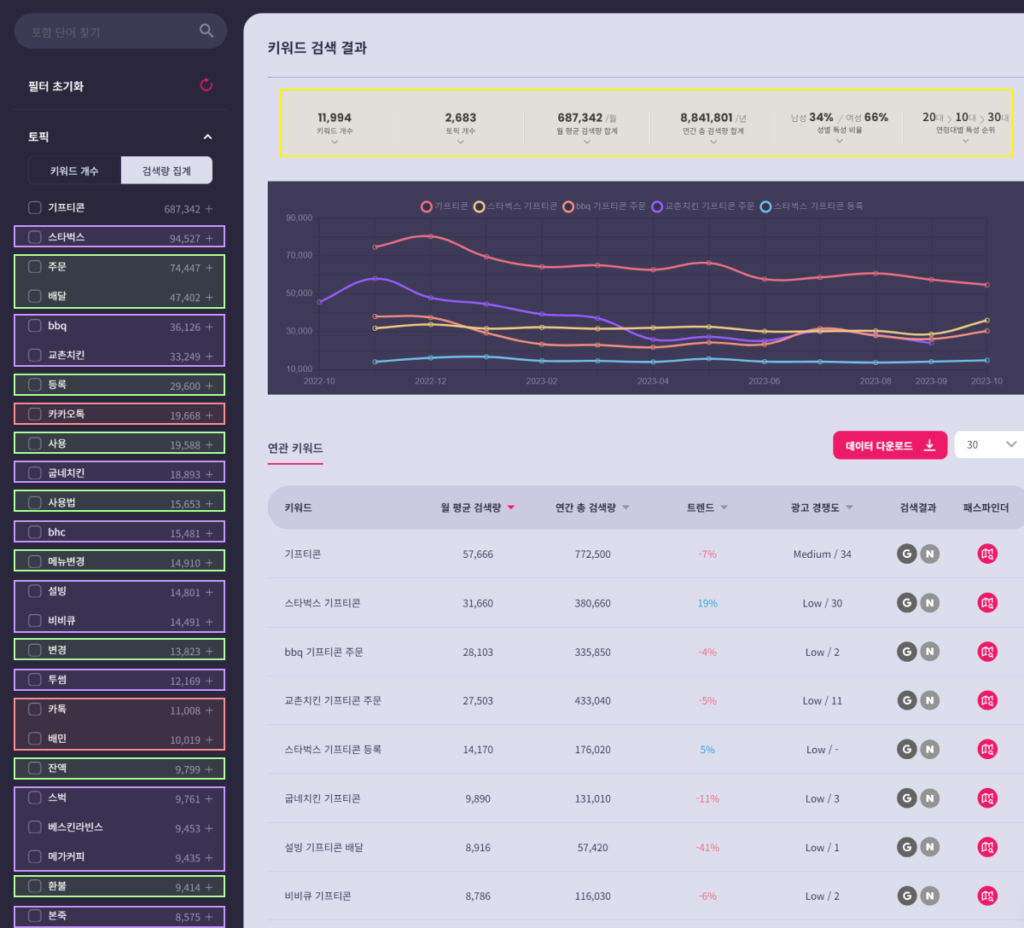Switch to 검색량 집계 tab
Screen dimensions: 1024x928
tap(167, 170)
